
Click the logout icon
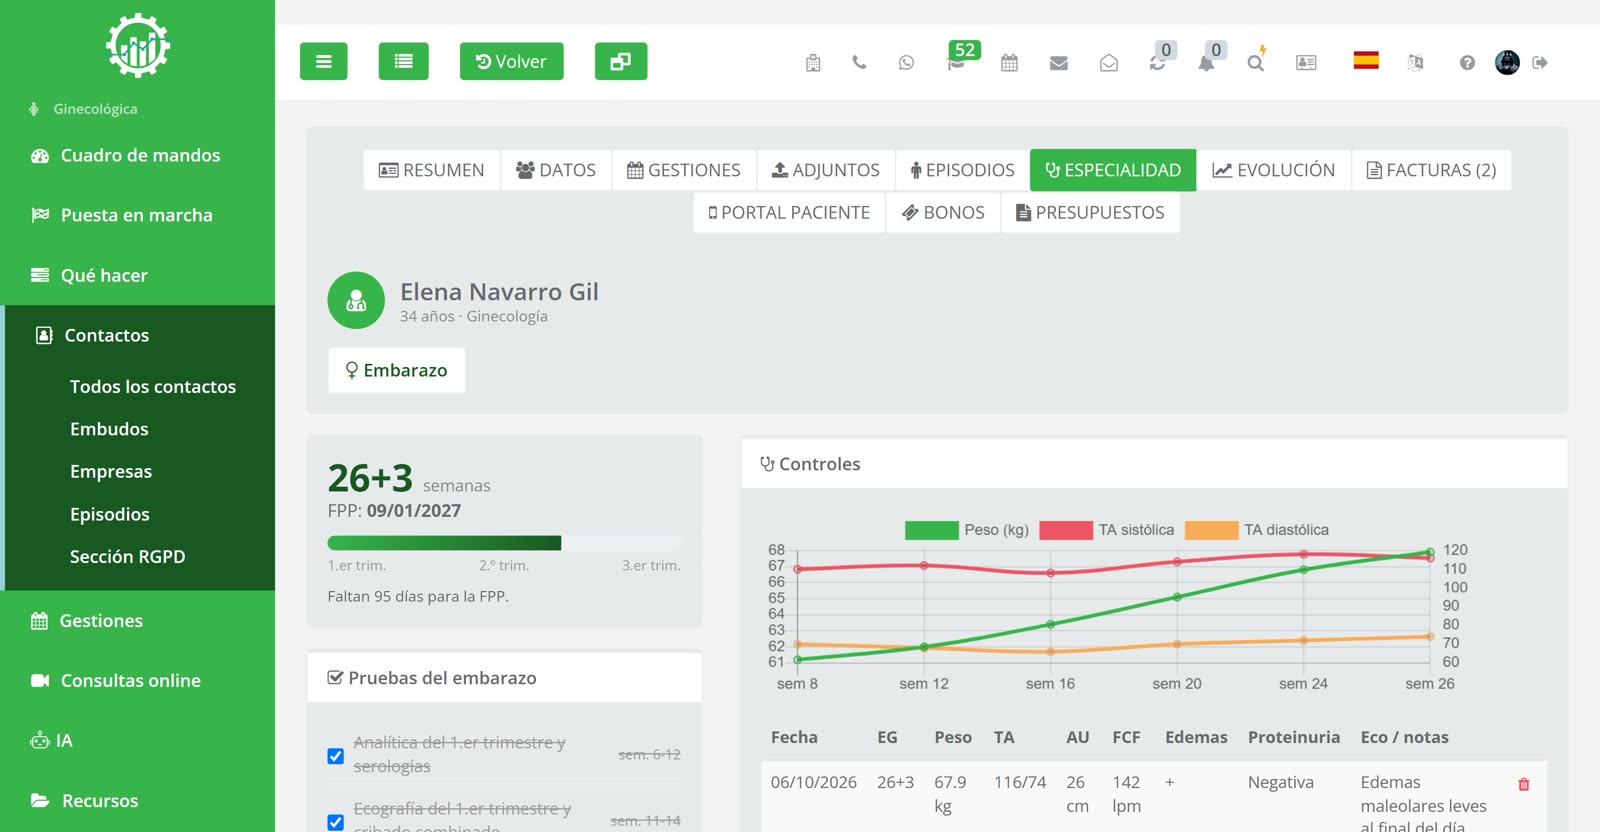pos(1540,62)
